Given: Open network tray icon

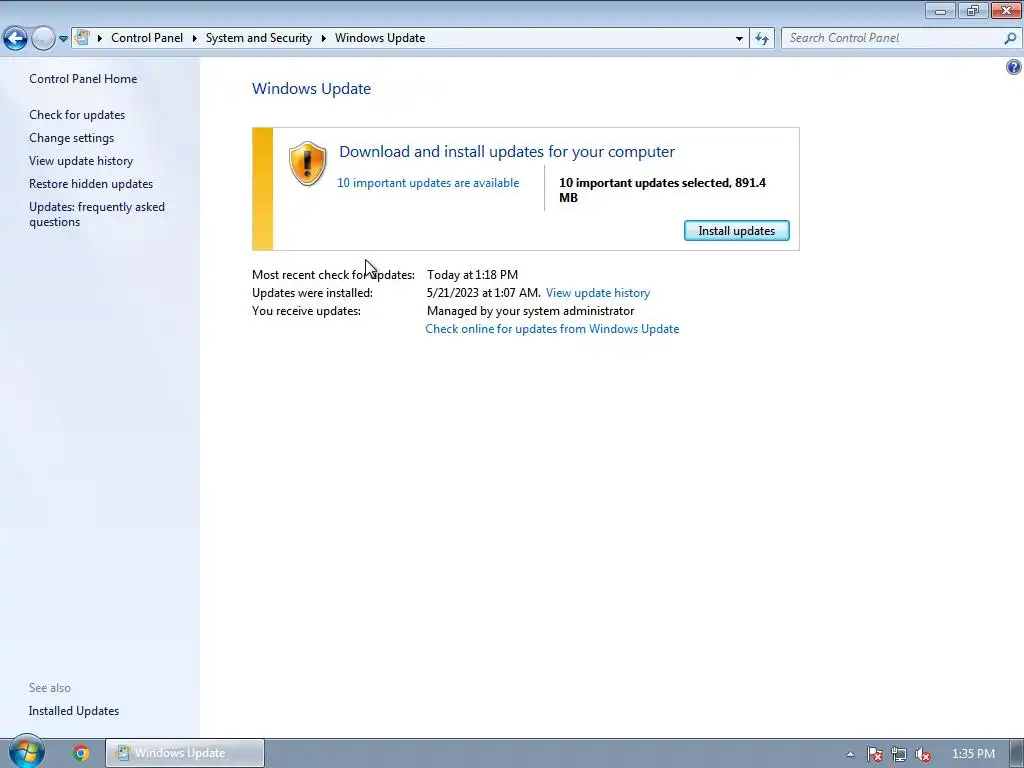Looking at the screenshot, I should 899,754.
